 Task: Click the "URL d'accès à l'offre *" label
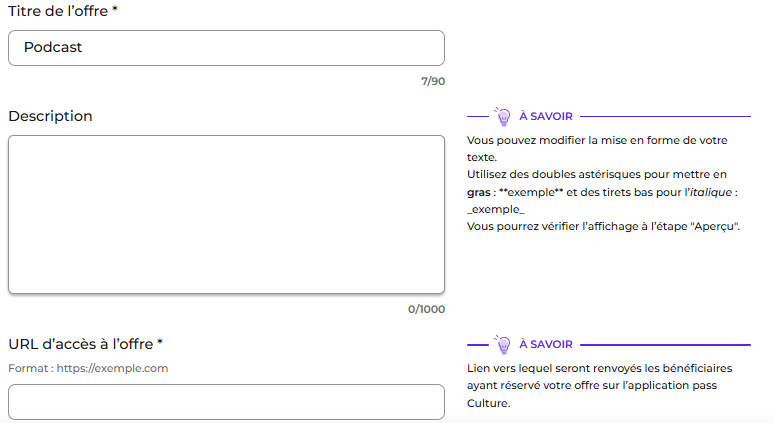[x=85, y=344]
